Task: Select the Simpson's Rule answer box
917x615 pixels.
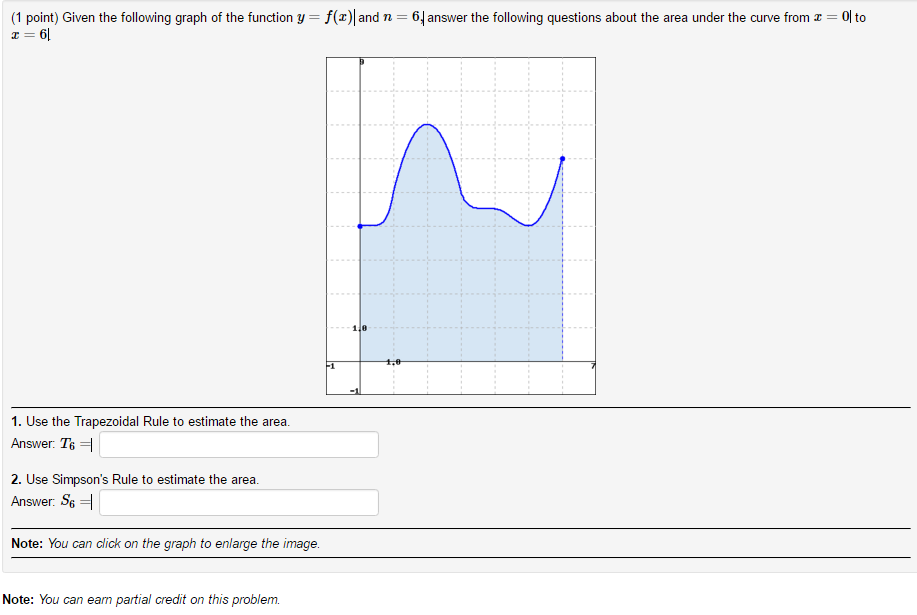Action: coord(237,502)
